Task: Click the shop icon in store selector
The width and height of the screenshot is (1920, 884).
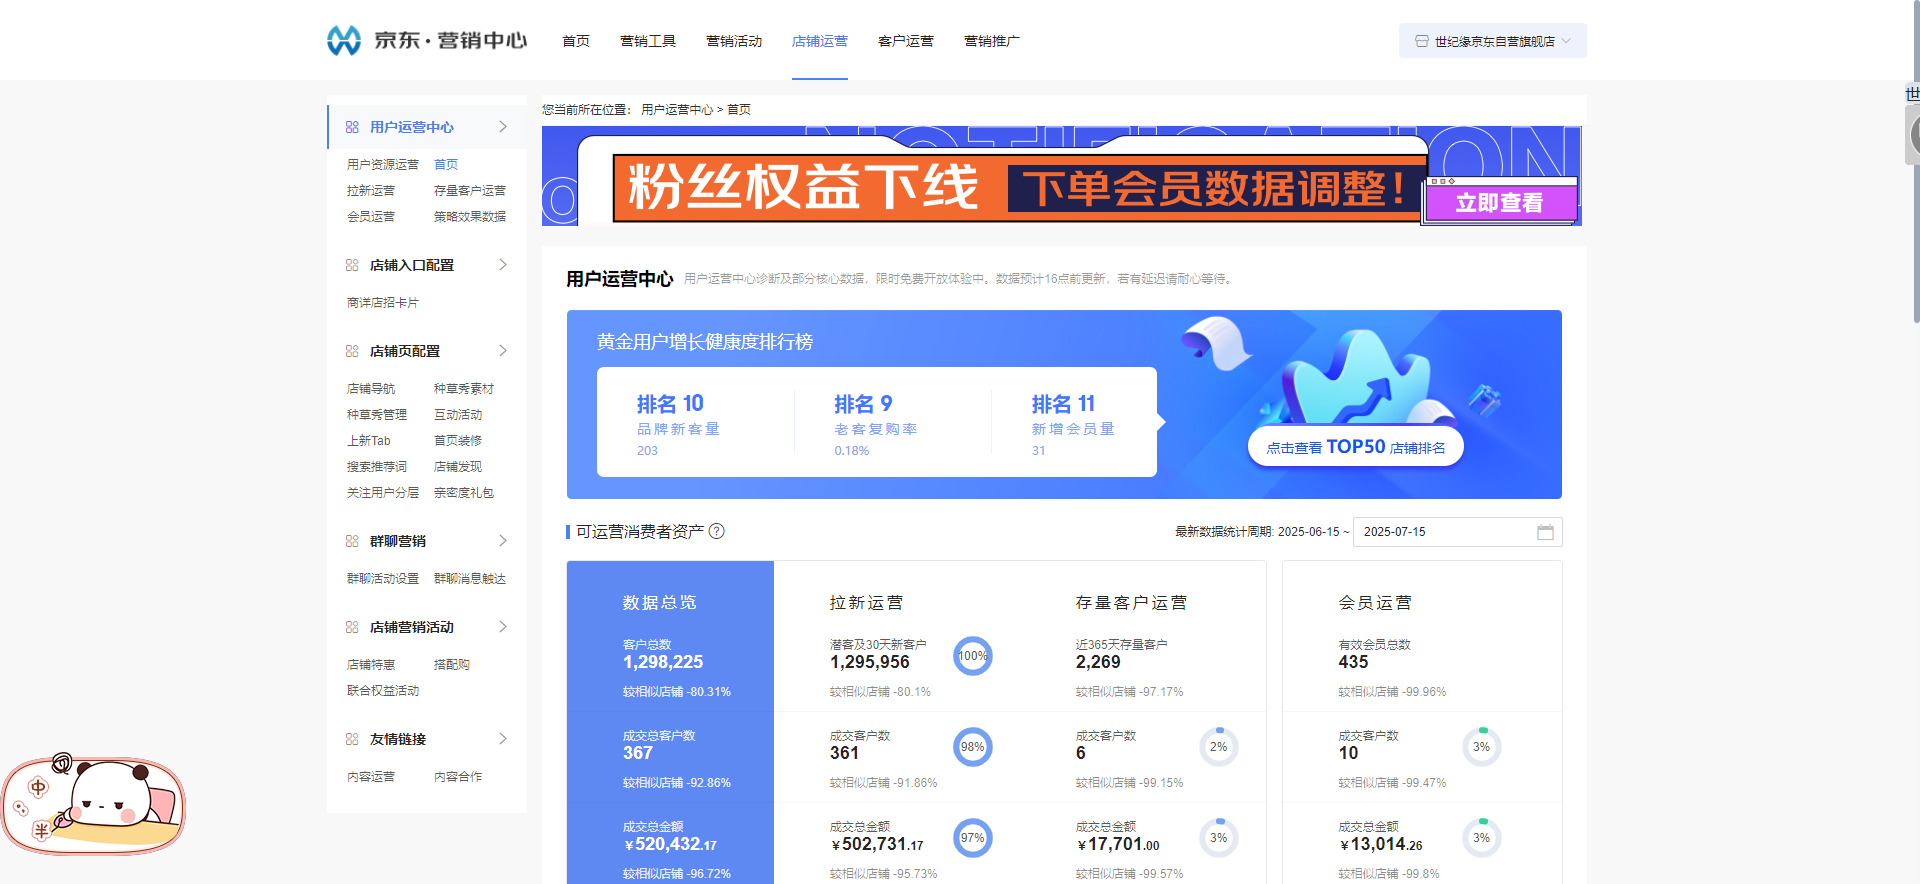Action: [x=1421, y=41]
